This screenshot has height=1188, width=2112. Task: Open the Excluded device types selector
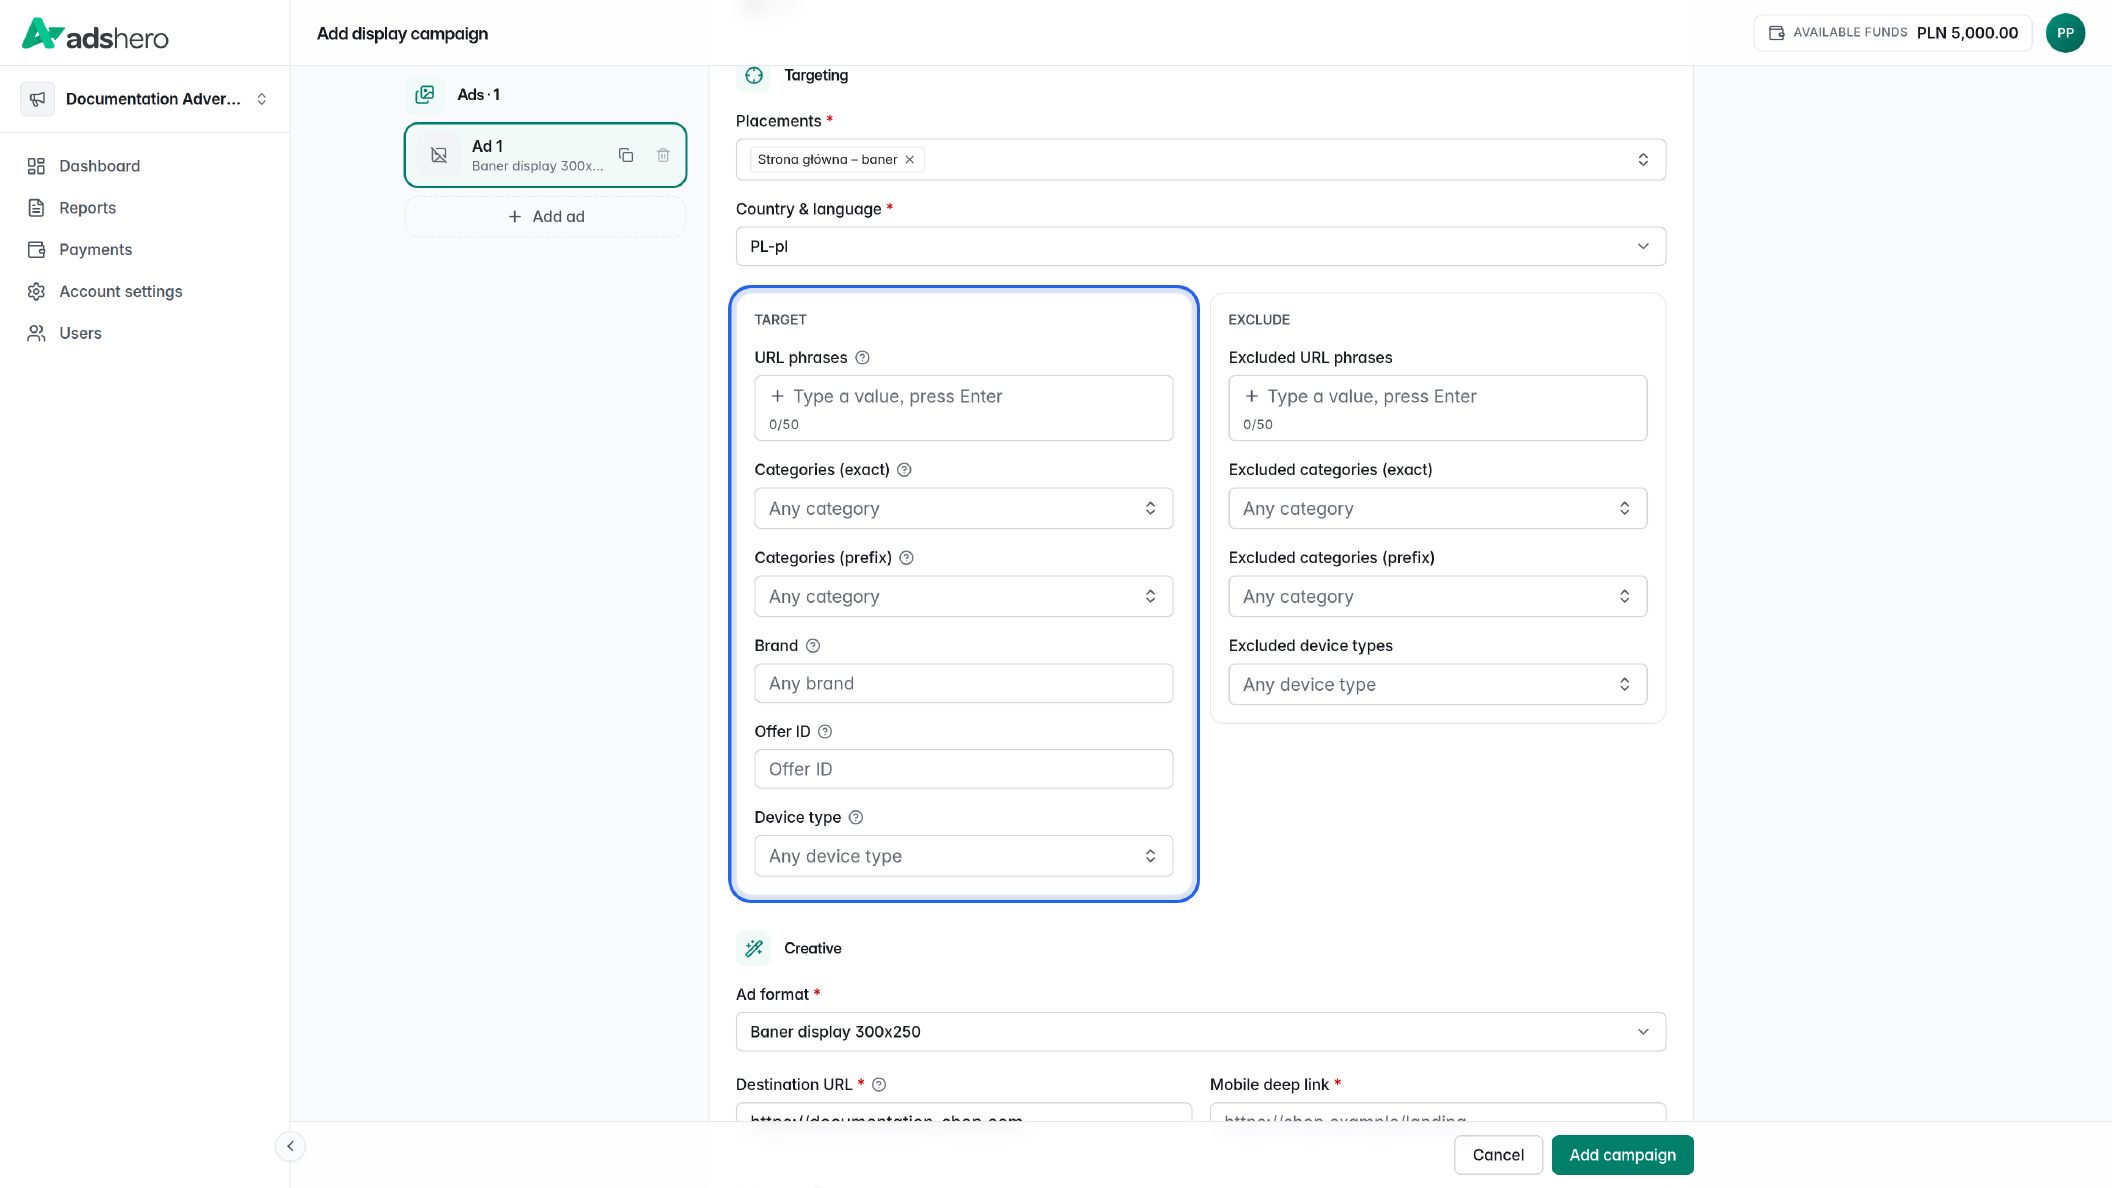(1437, 685)
